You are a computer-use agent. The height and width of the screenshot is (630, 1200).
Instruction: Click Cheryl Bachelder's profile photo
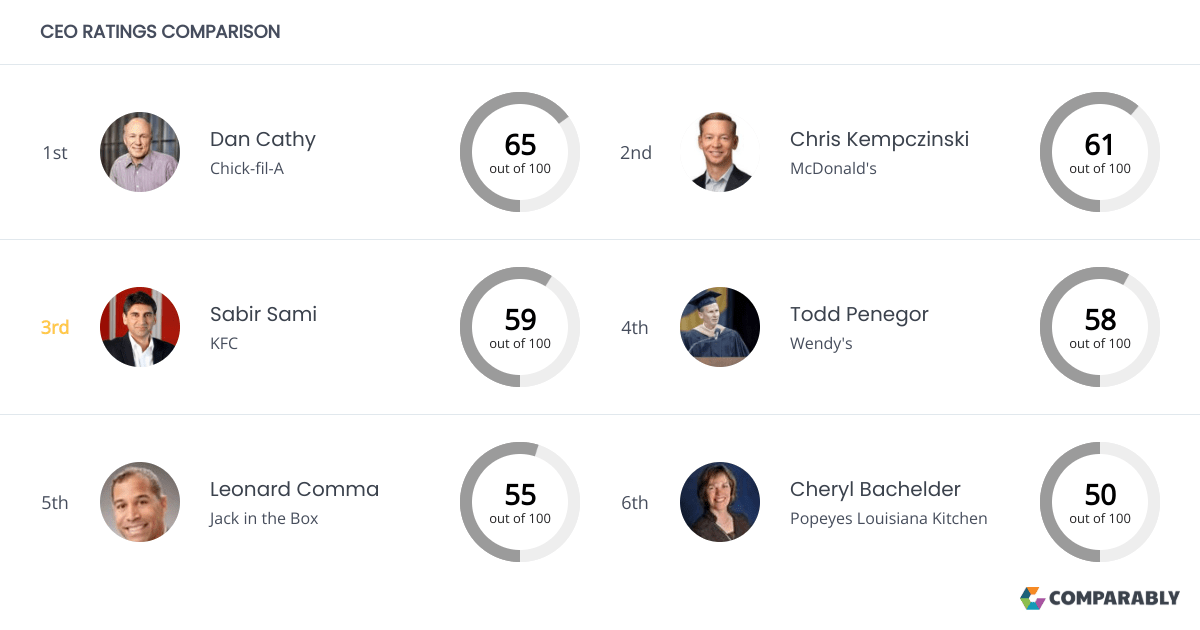(x=720, y=502)
